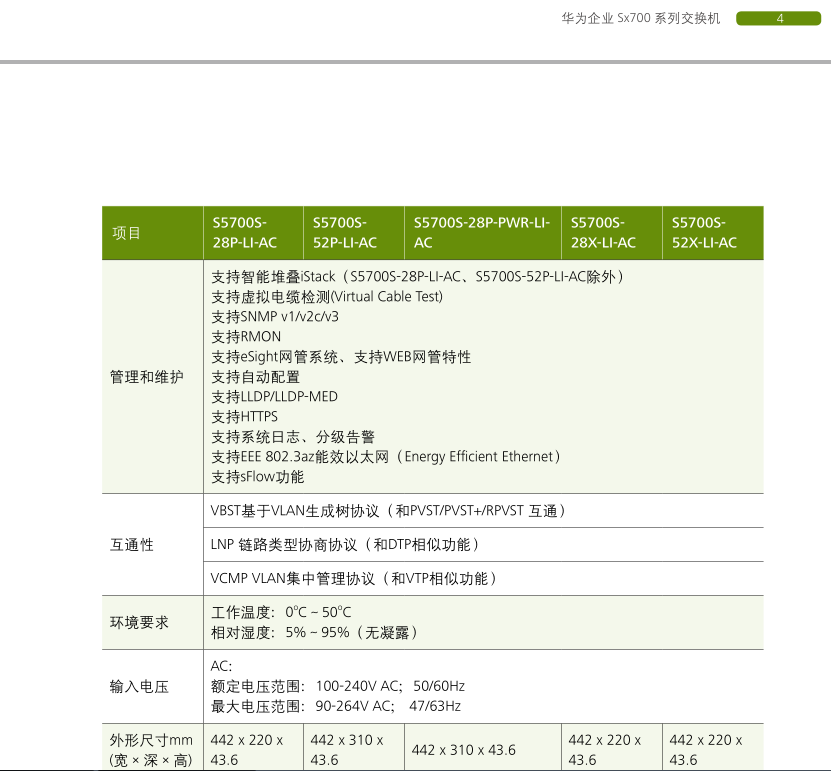The image size is (831, 771).
Task: Select the row label "输入电压"
Action: (139, 687)
